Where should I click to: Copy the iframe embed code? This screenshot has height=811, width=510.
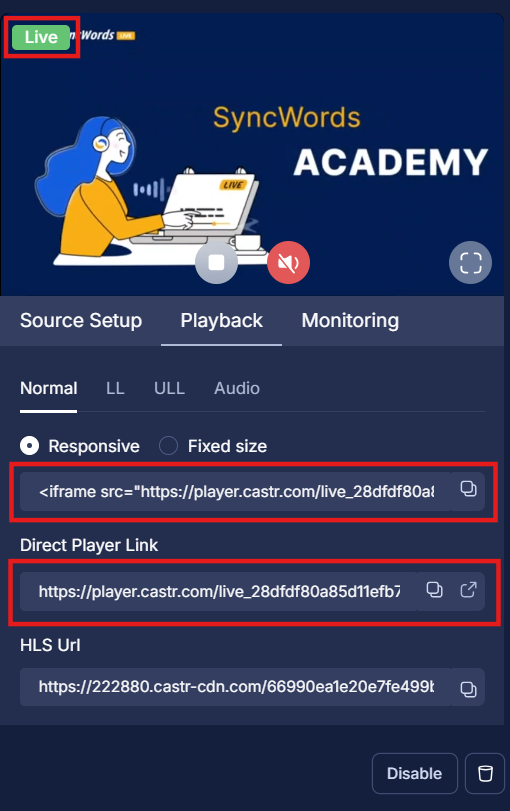468,489
